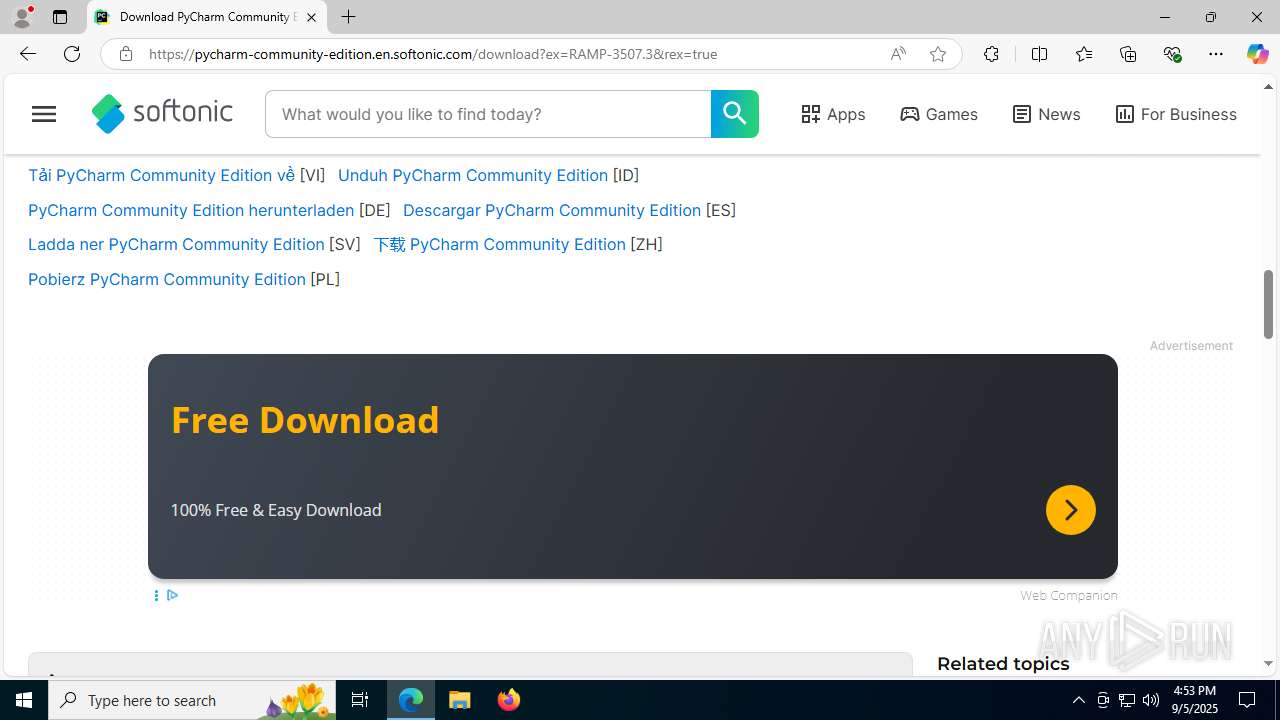Open Copilot sidebar icon
The height and width of the screenshot is (720, 1280).
pyautogui.click(x=1257, y=54)
